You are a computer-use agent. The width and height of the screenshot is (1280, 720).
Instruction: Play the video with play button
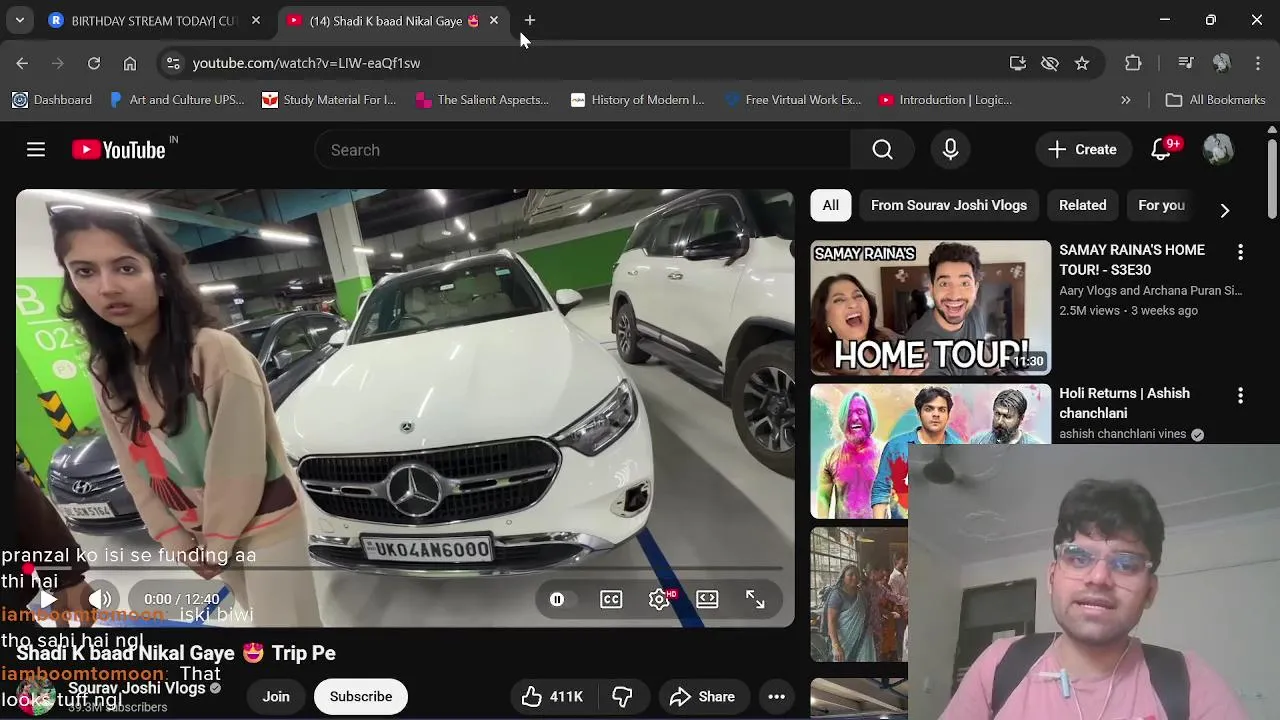(x=47, y=600)
